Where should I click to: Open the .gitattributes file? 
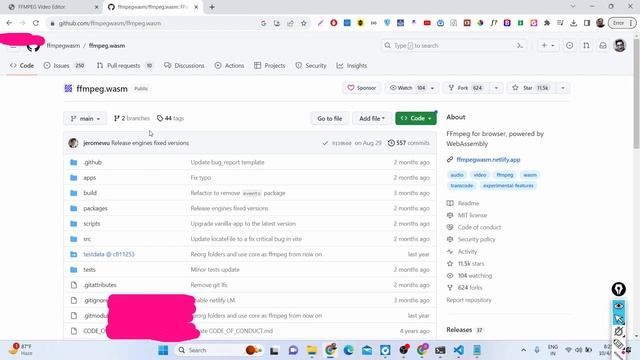[100, 285]
